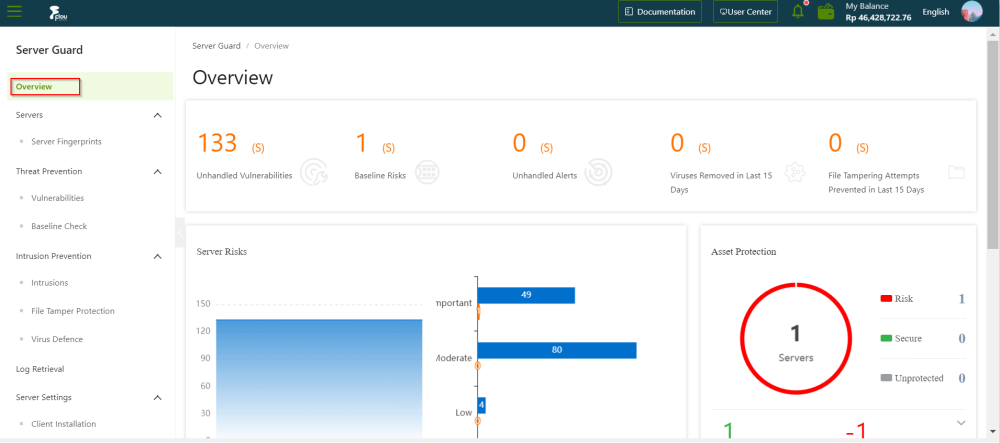Image resolution: width=1000 pixels, height=443 pixels.
Task: Collapse the Intrusion Prevention chevron
Action: point(158,256)
